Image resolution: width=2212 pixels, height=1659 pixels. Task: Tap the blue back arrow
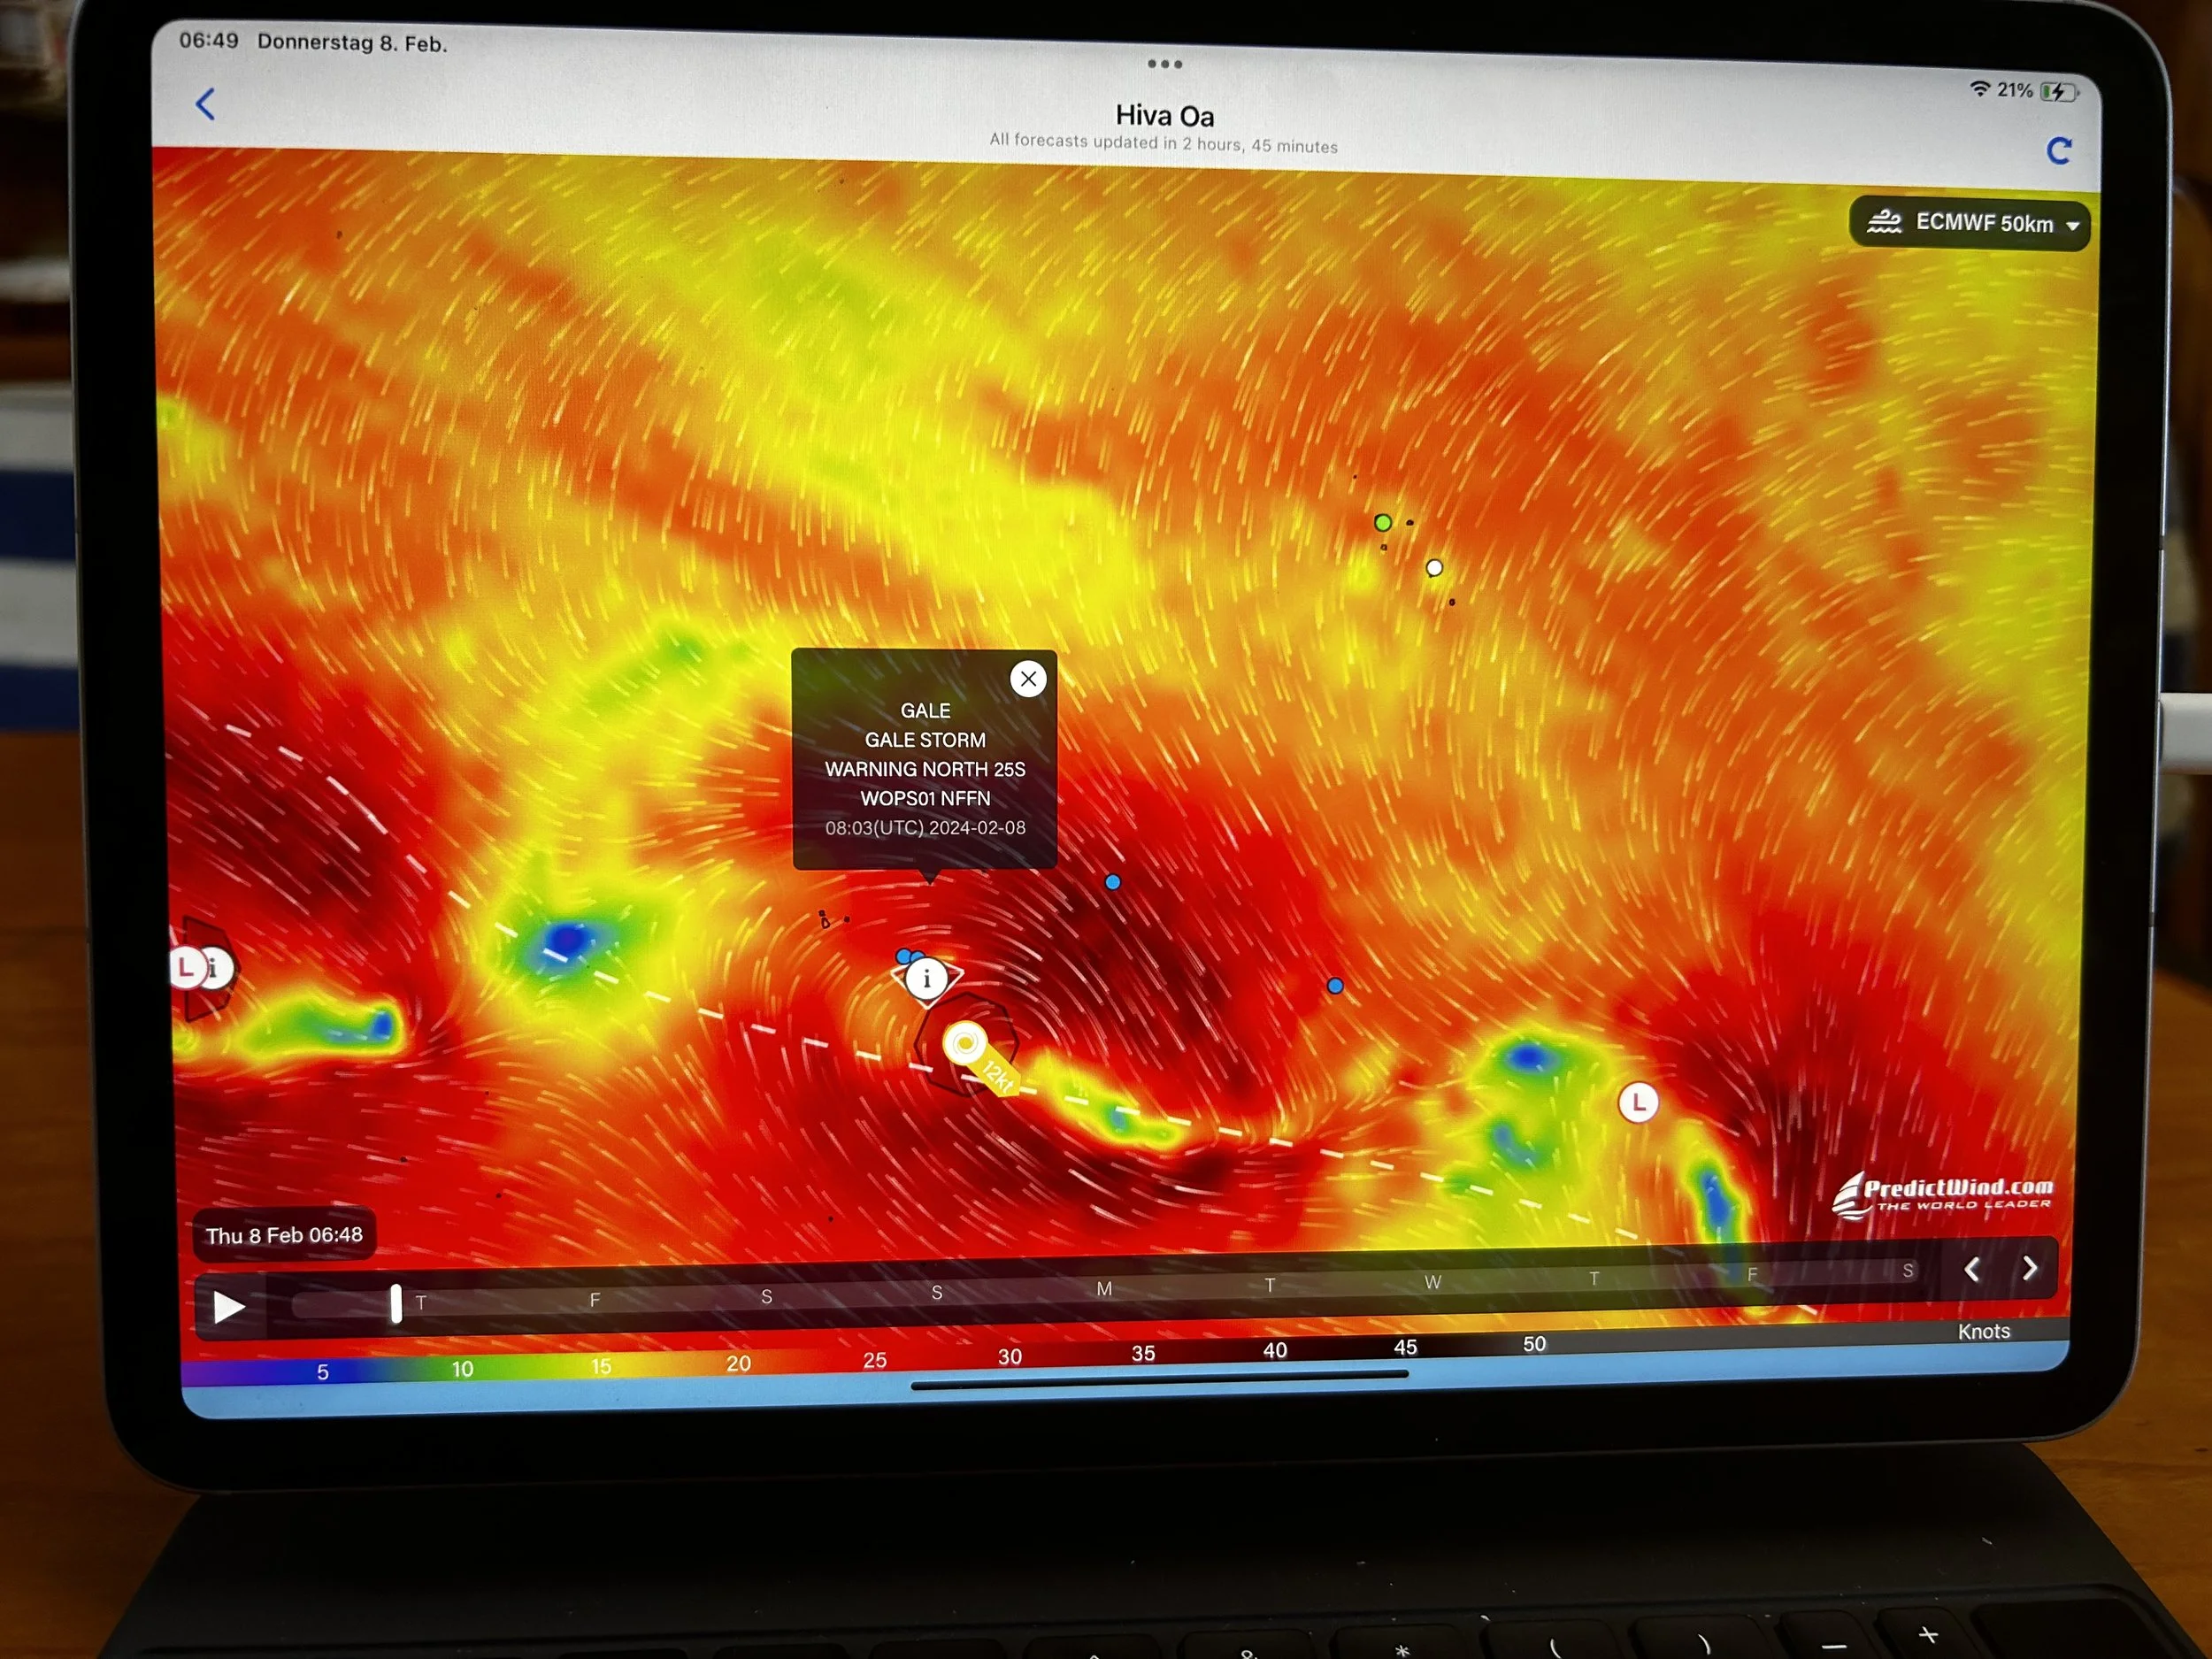tap(206, 104)
